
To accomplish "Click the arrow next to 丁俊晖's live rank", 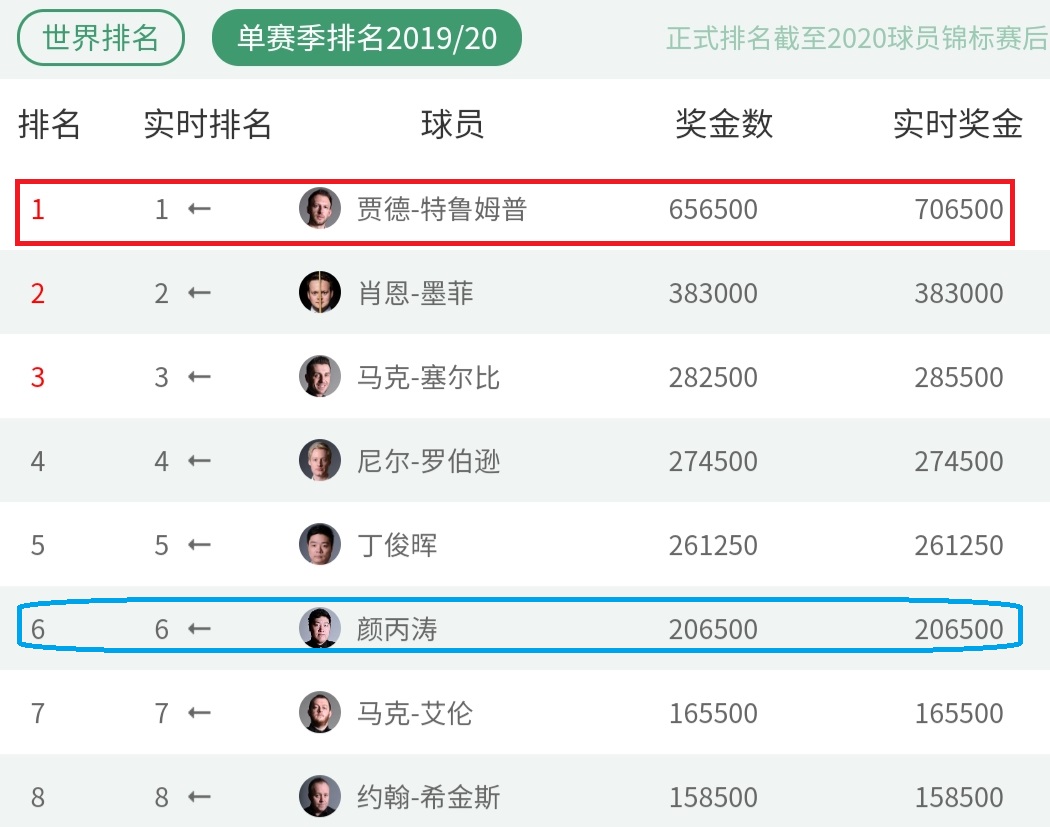I will [x=199, y=546].
